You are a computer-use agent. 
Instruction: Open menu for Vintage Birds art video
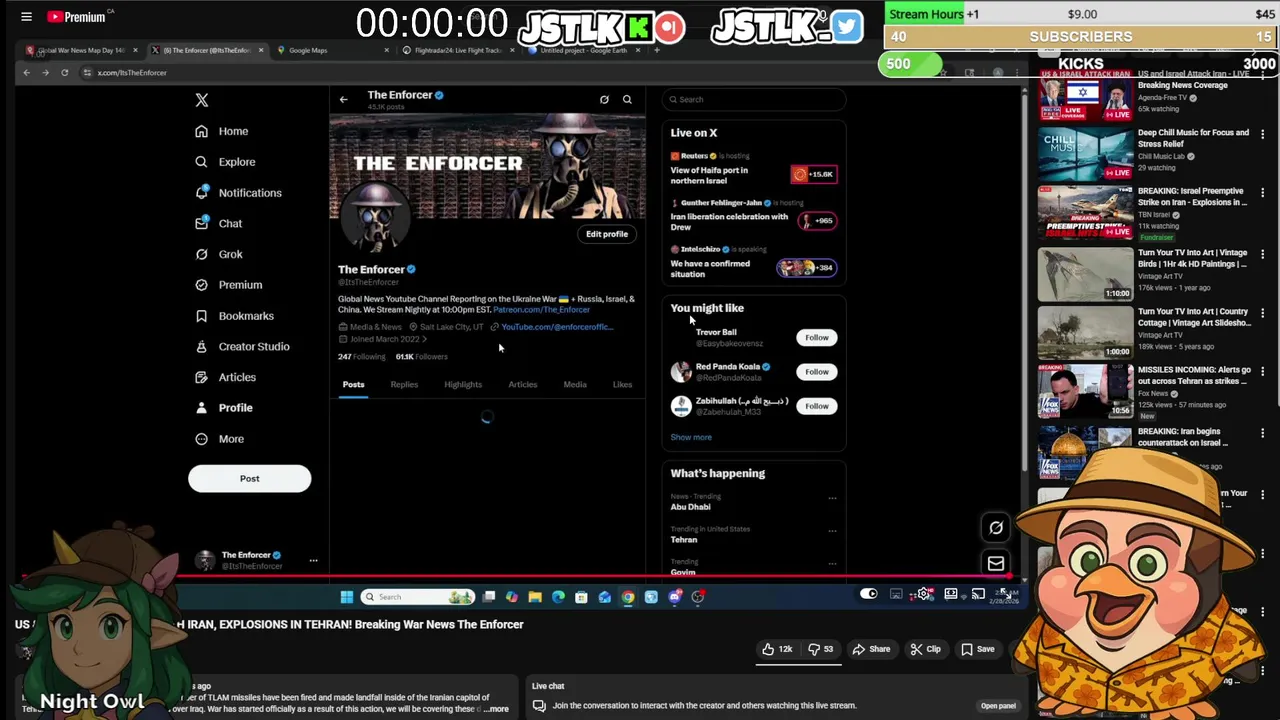pos(1262,254)
